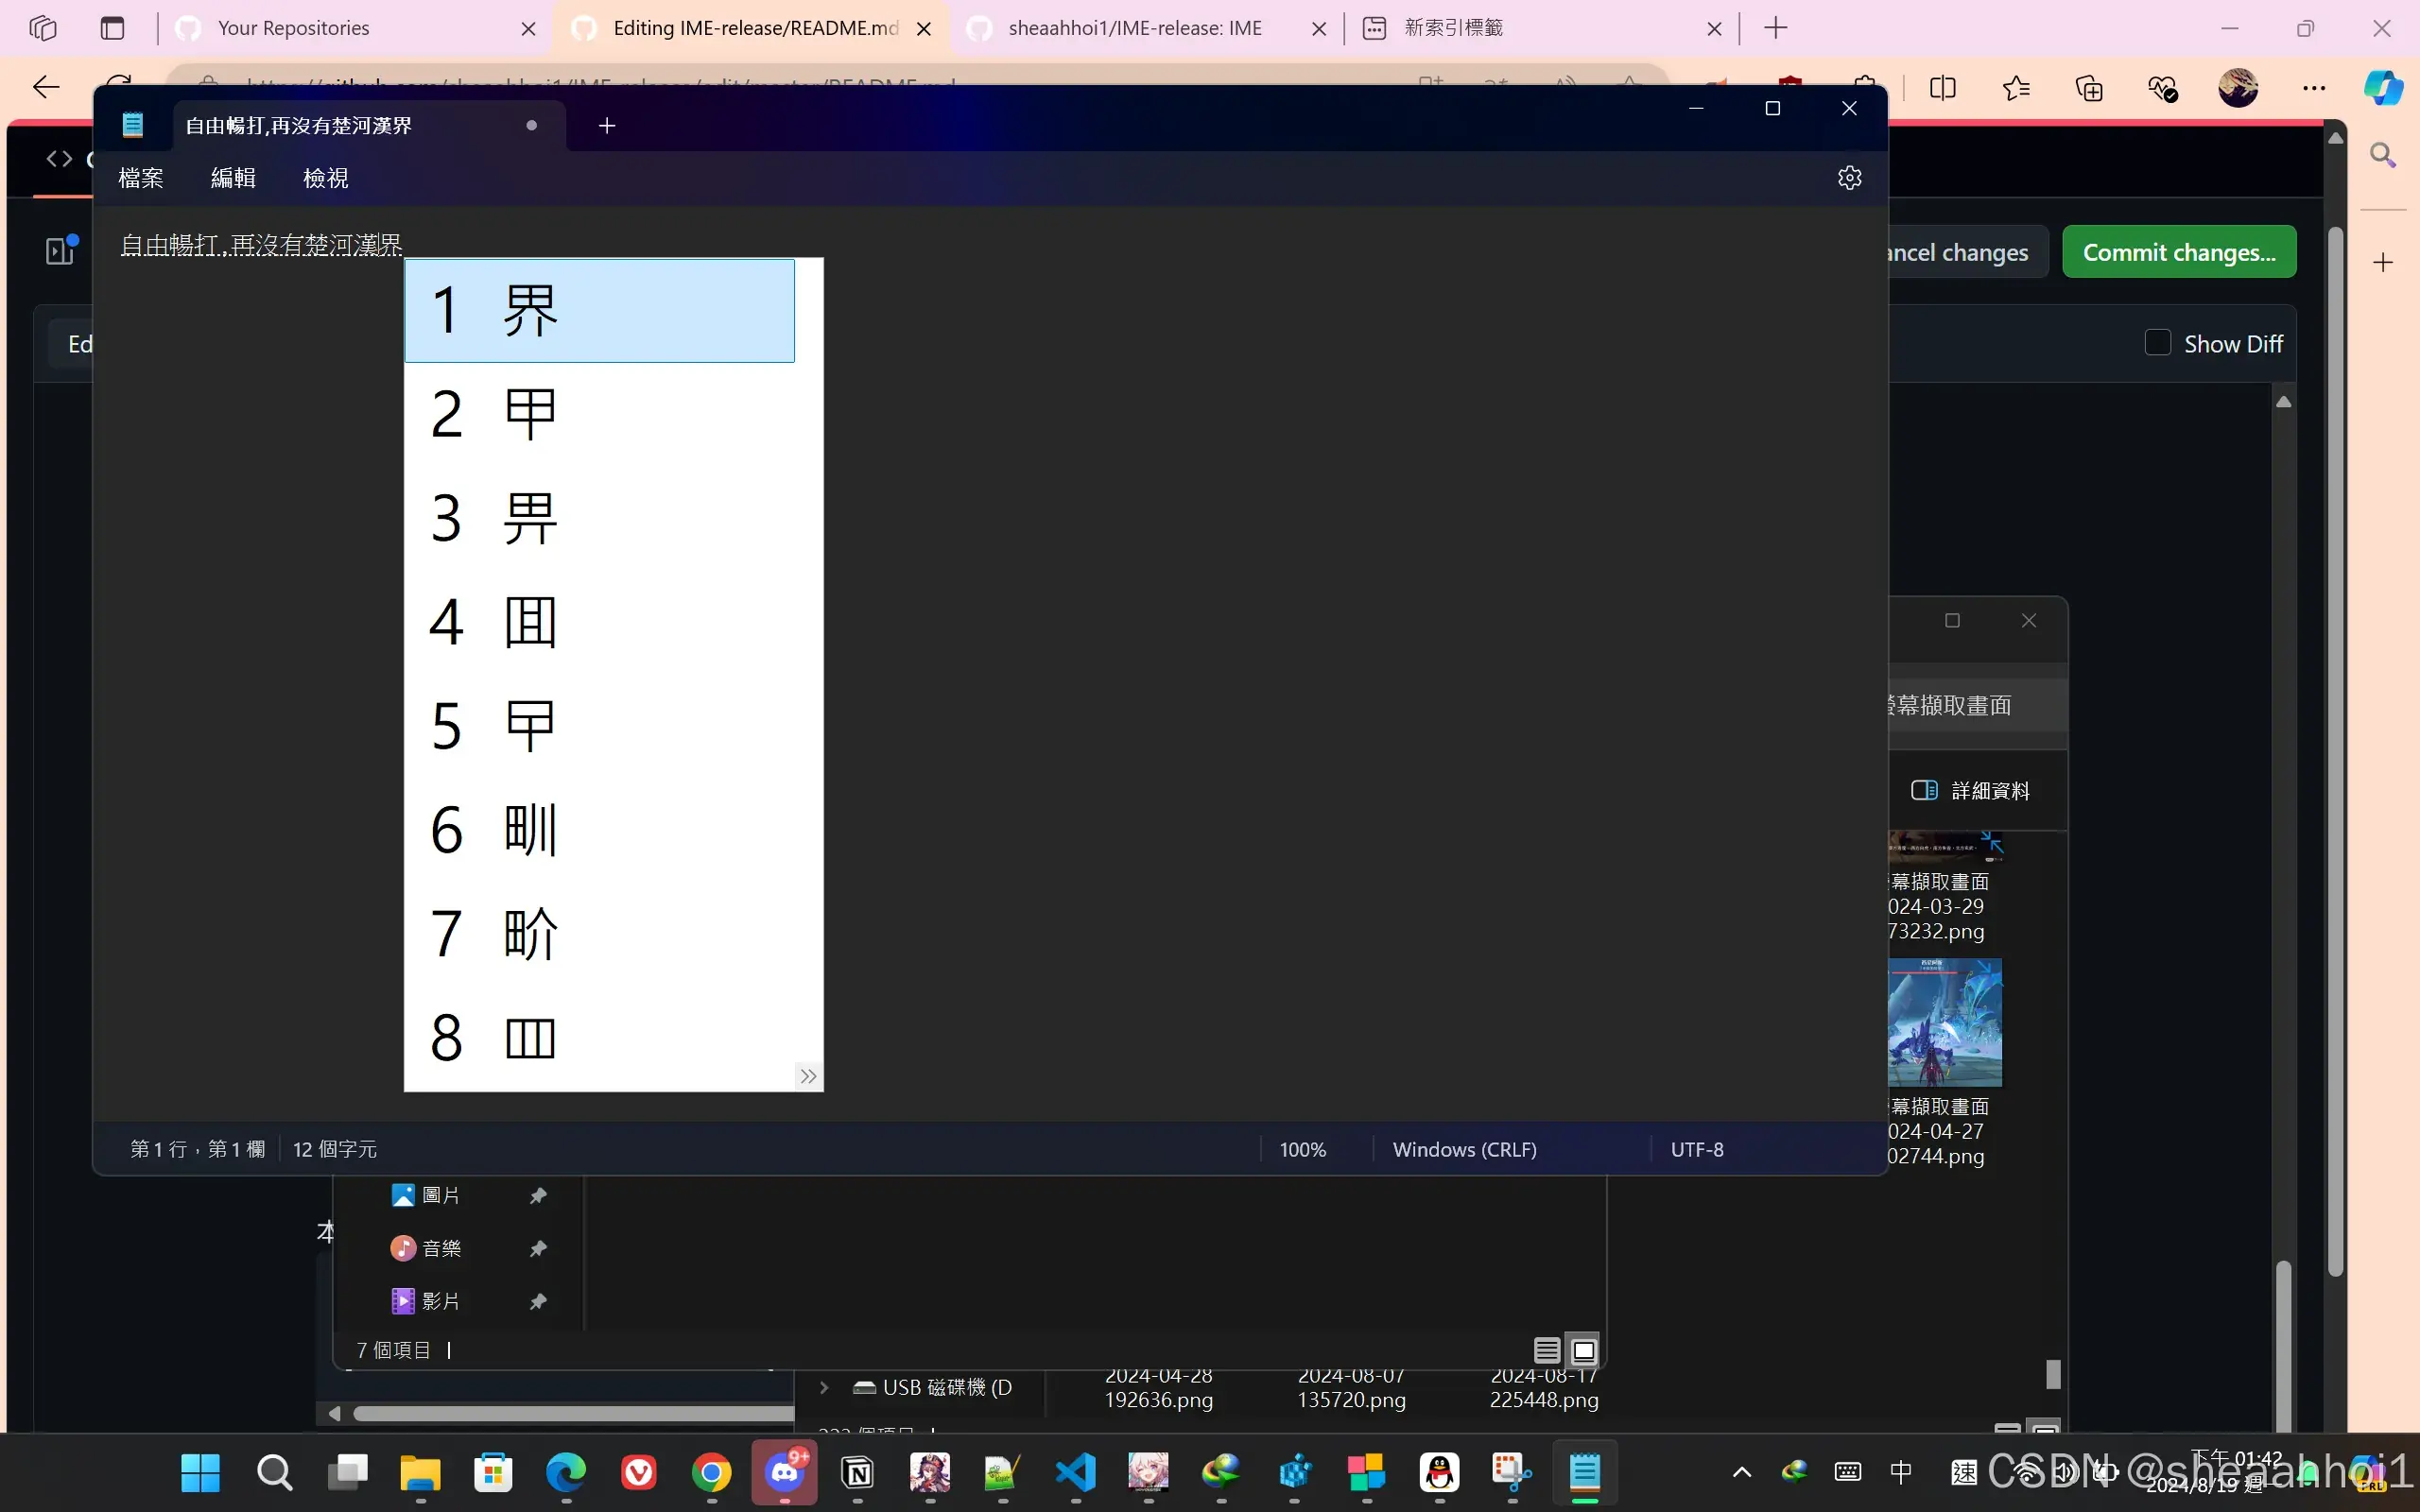The image size is (2420, 1512).
Task: Enable the Show Diff checkbox
Action: [x=2157, y=343]
